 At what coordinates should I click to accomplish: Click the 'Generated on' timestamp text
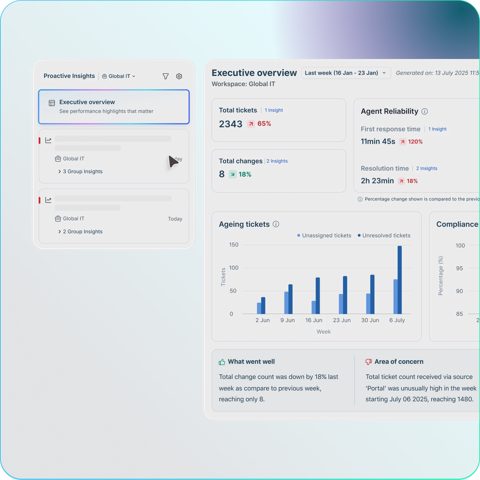coord(437,73)
